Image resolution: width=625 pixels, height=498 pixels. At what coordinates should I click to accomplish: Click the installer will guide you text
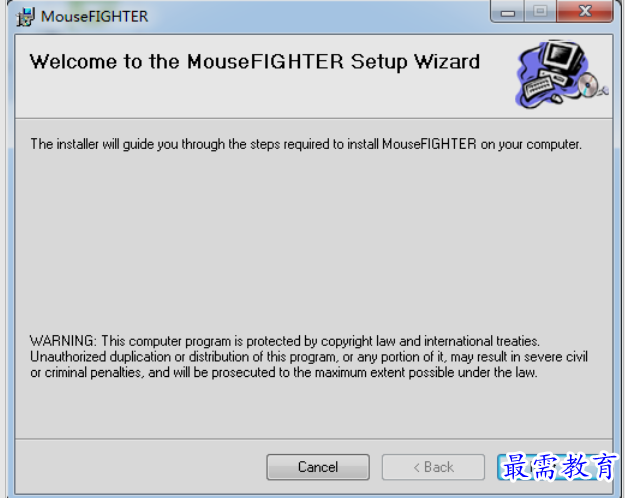306,144
